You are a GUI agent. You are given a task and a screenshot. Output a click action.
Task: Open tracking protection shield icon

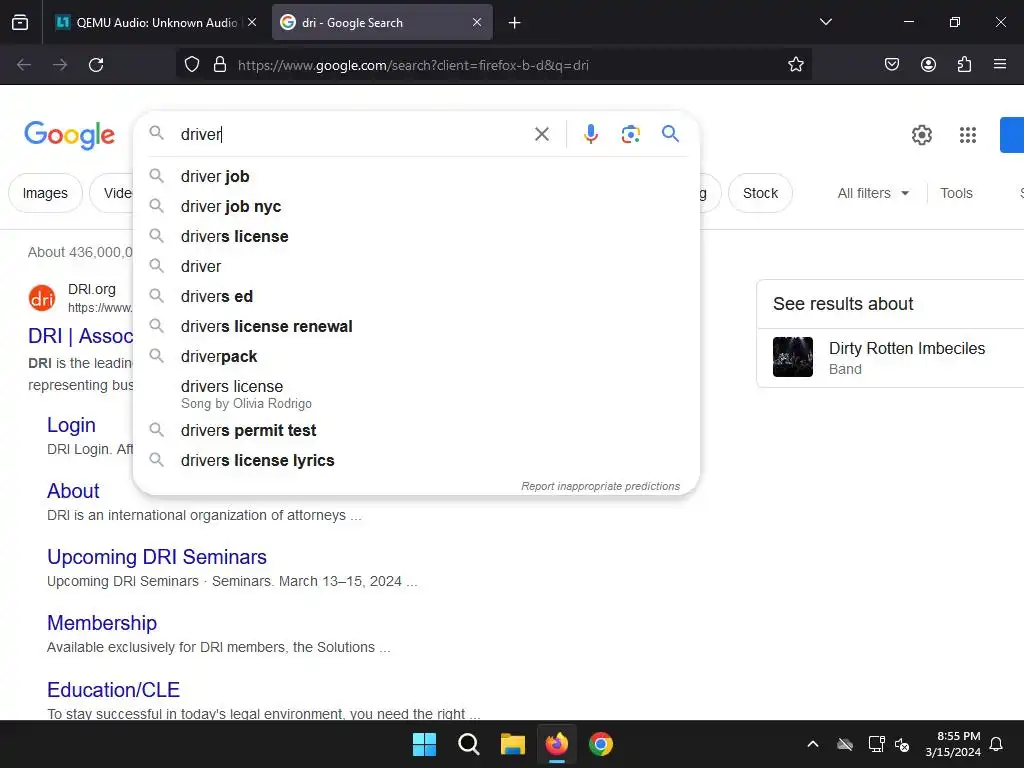click(191, 65)
